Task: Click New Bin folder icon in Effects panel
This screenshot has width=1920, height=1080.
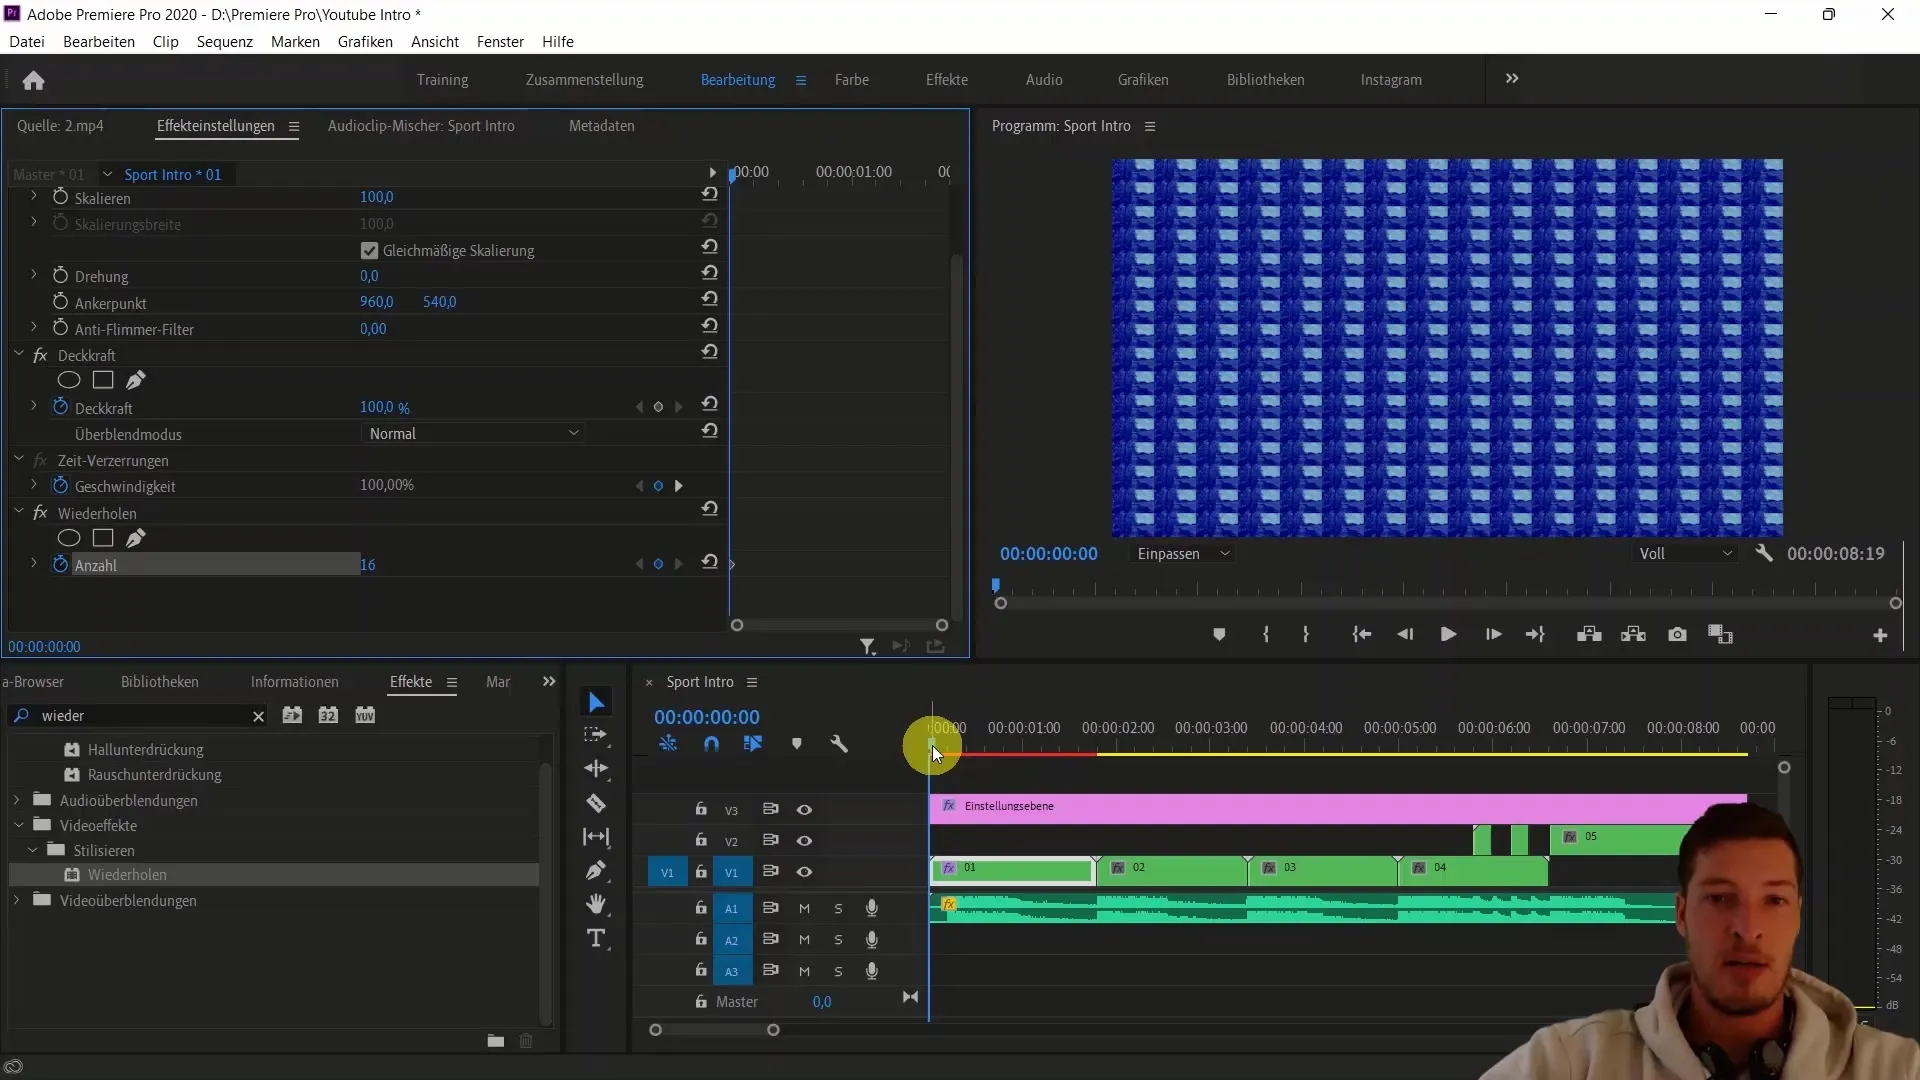Action: click(496, 1041)
